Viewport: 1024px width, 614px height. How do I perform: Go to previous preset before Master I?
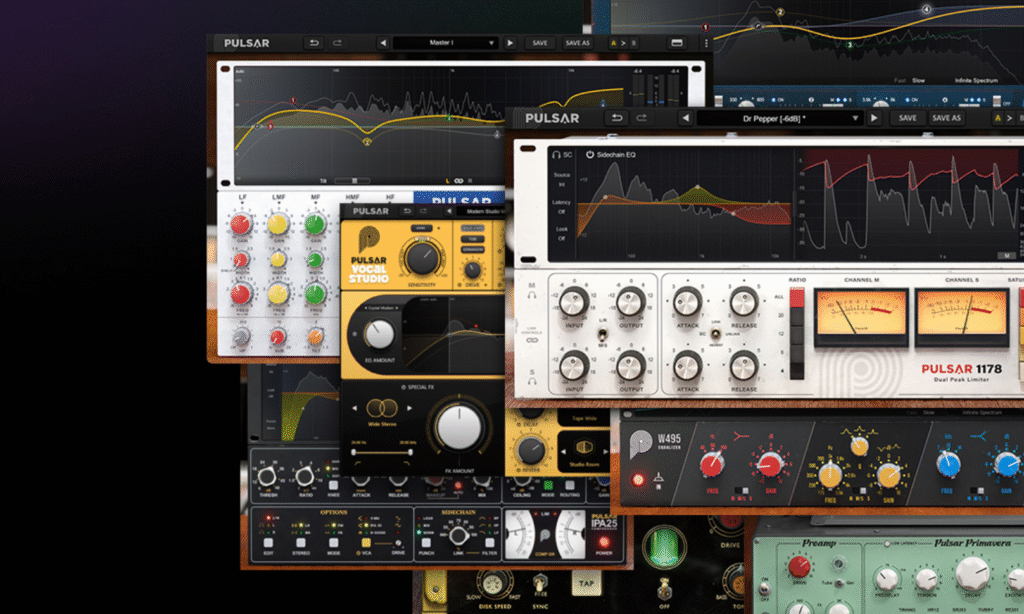[x=382, y=43]
